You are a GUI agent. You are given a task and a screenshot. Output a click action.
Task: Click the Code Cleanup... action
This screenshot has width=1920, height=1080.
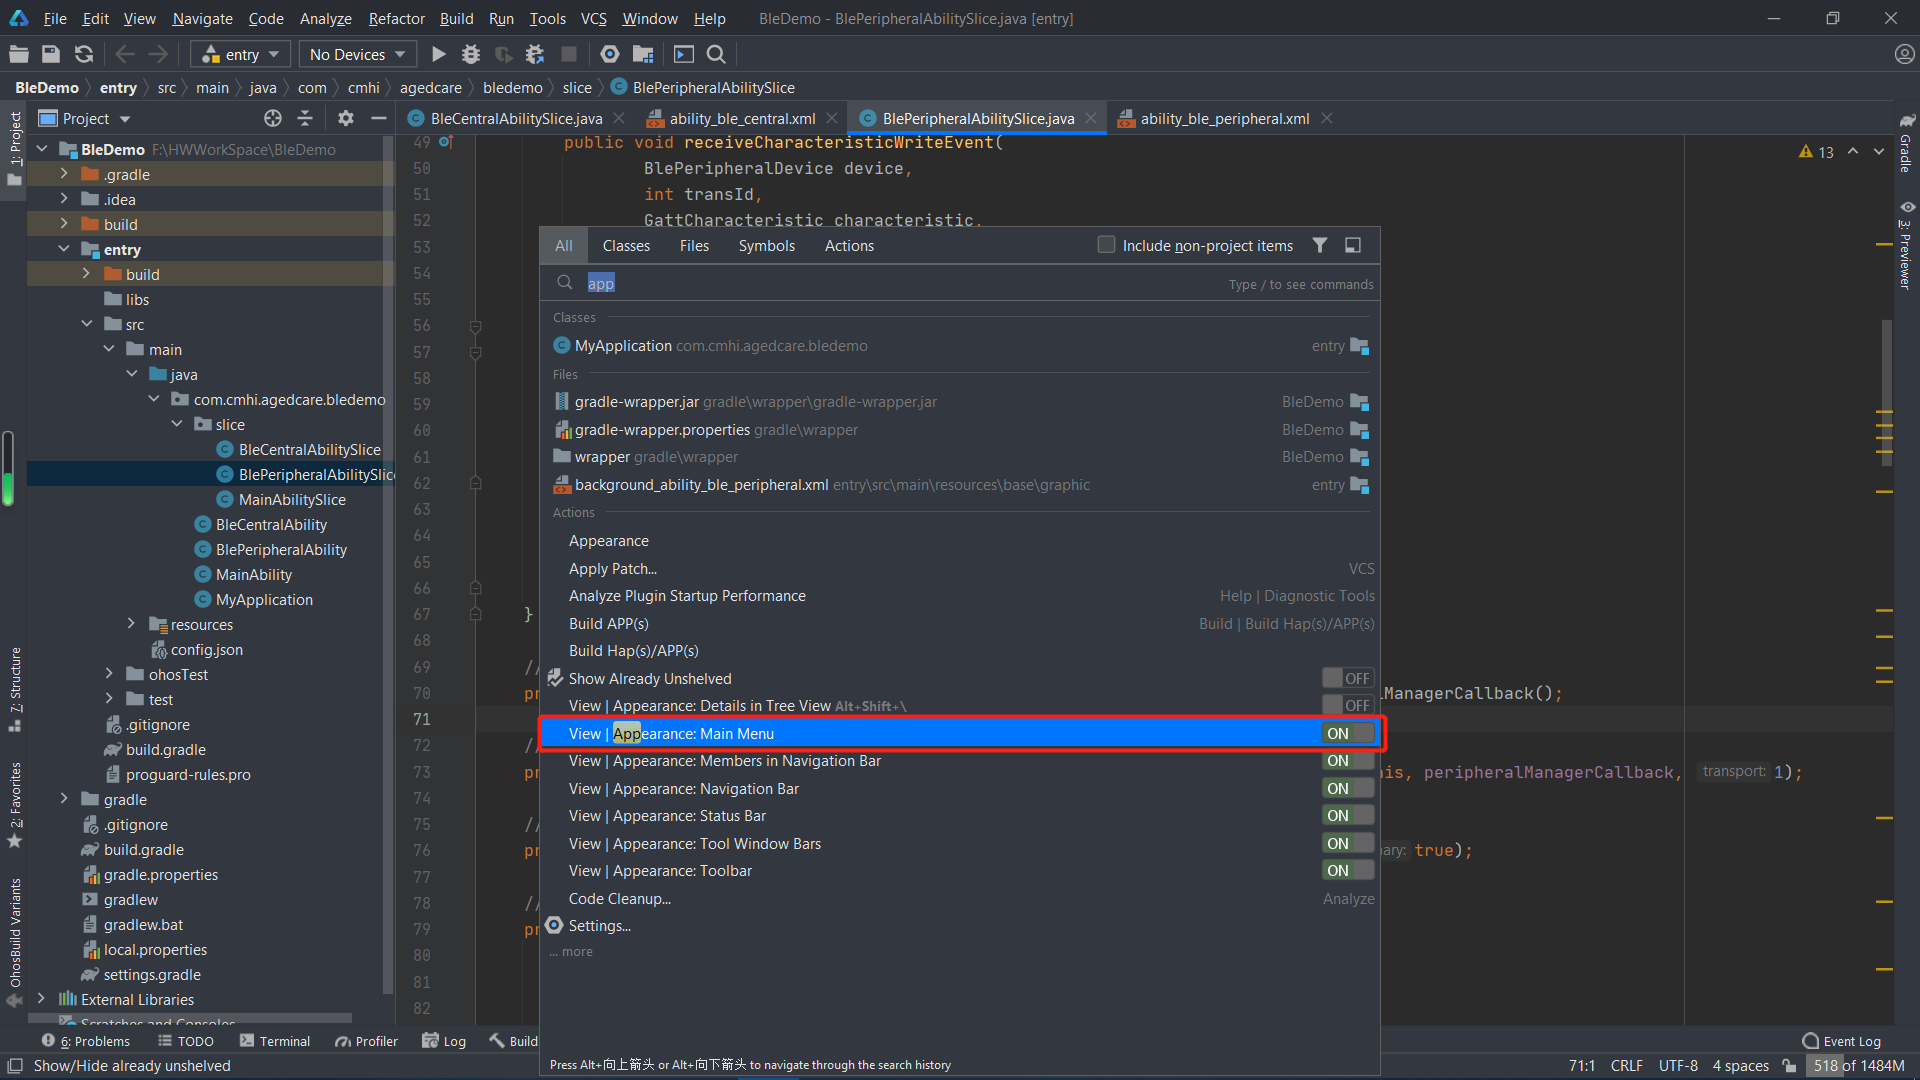pos(620,898)
